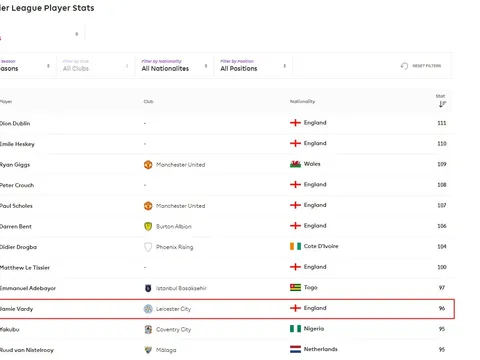Click stat value 109 for Ryan Giggs
480x360 pixels.
[x=442, y=164]
